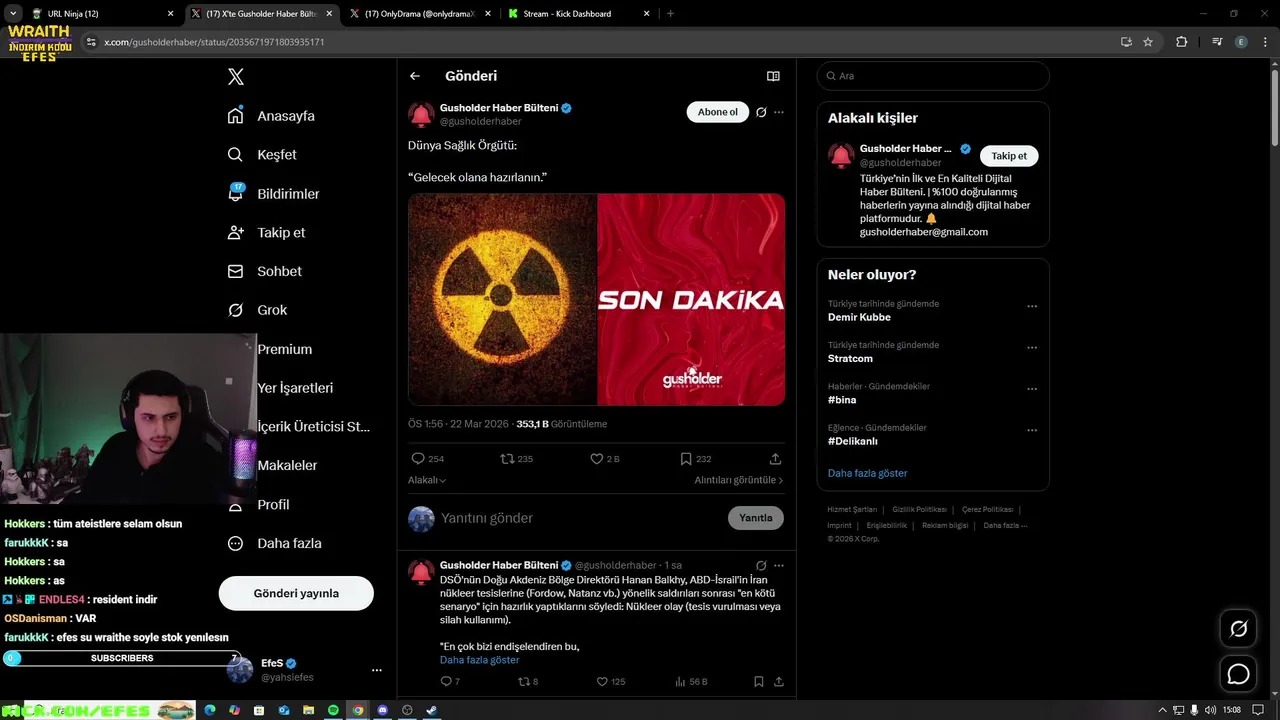Open a new browser tab
The image size is (1280, 720).
[670, 14]
